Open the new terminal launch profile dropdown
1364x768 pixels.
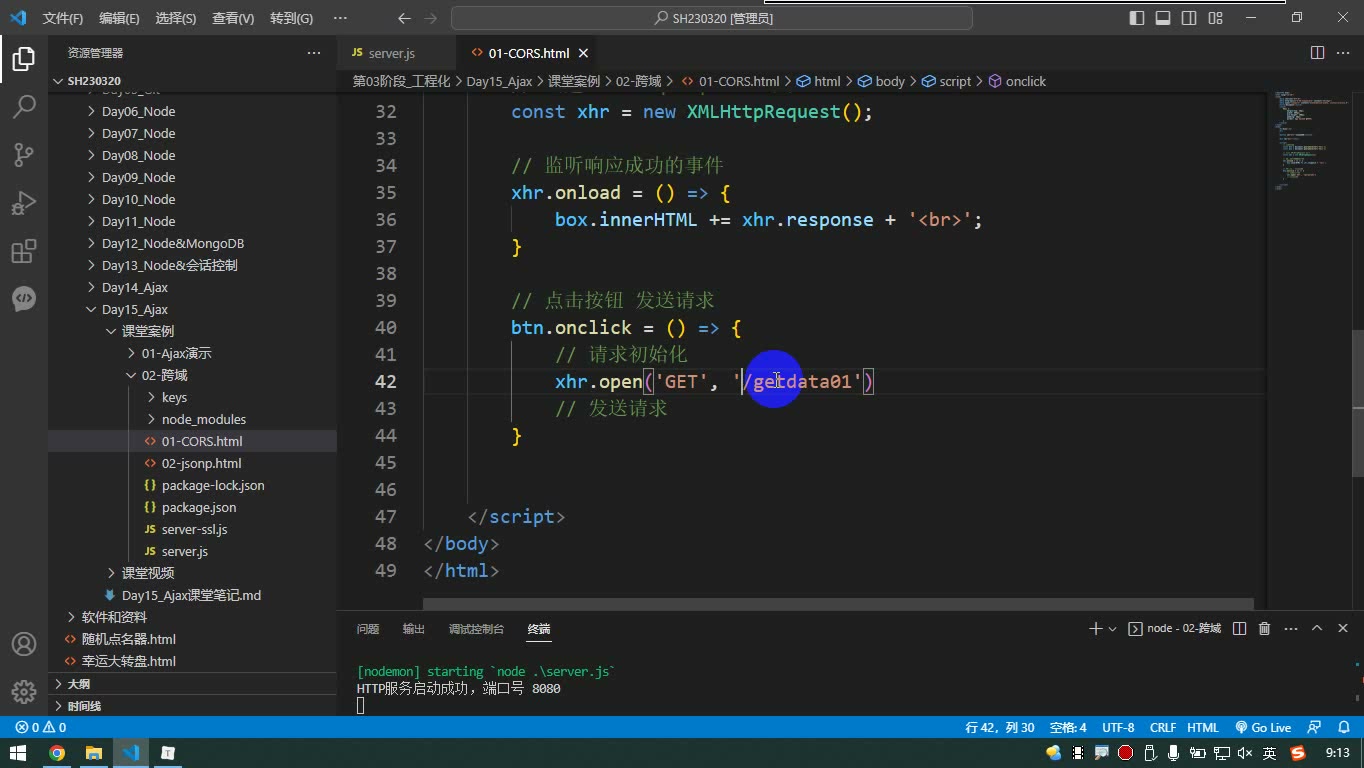(x=1112, y=629)
